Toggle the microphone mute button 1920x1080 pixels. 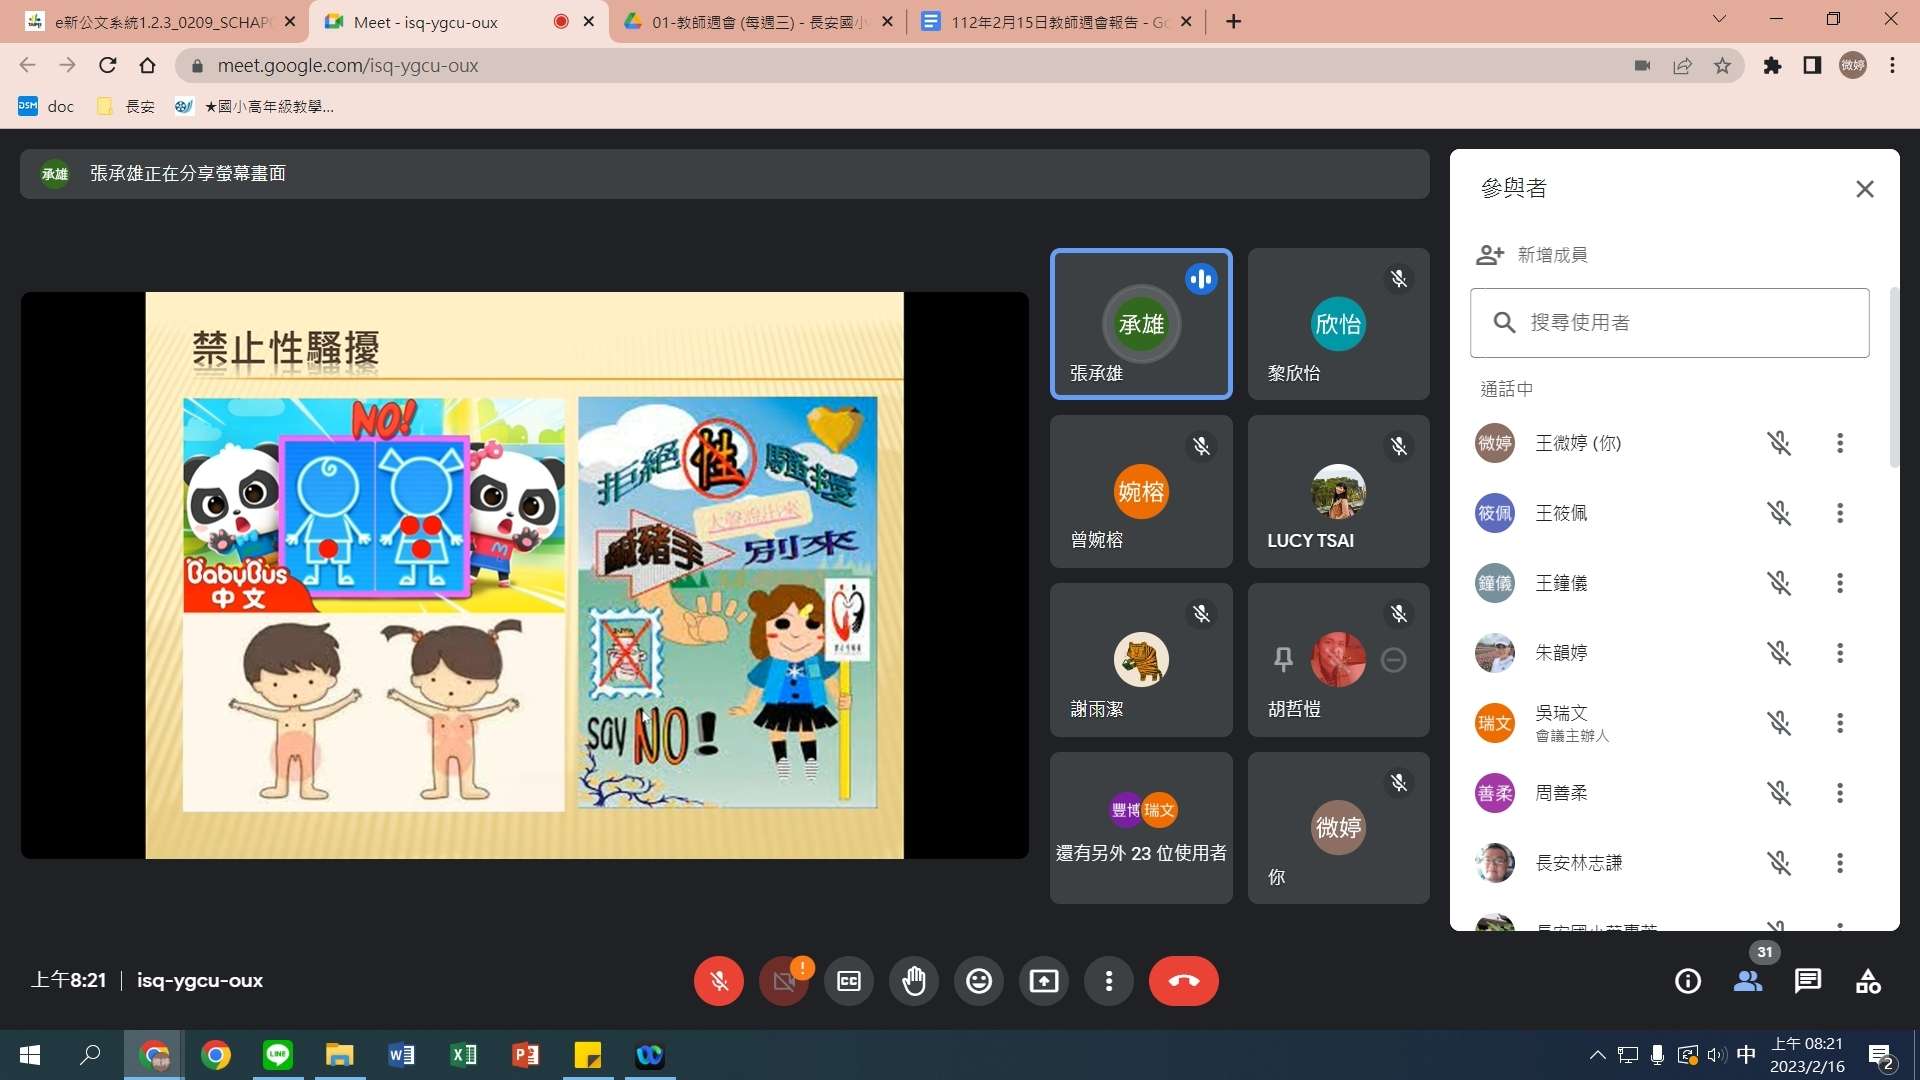[x=718, y=981]
